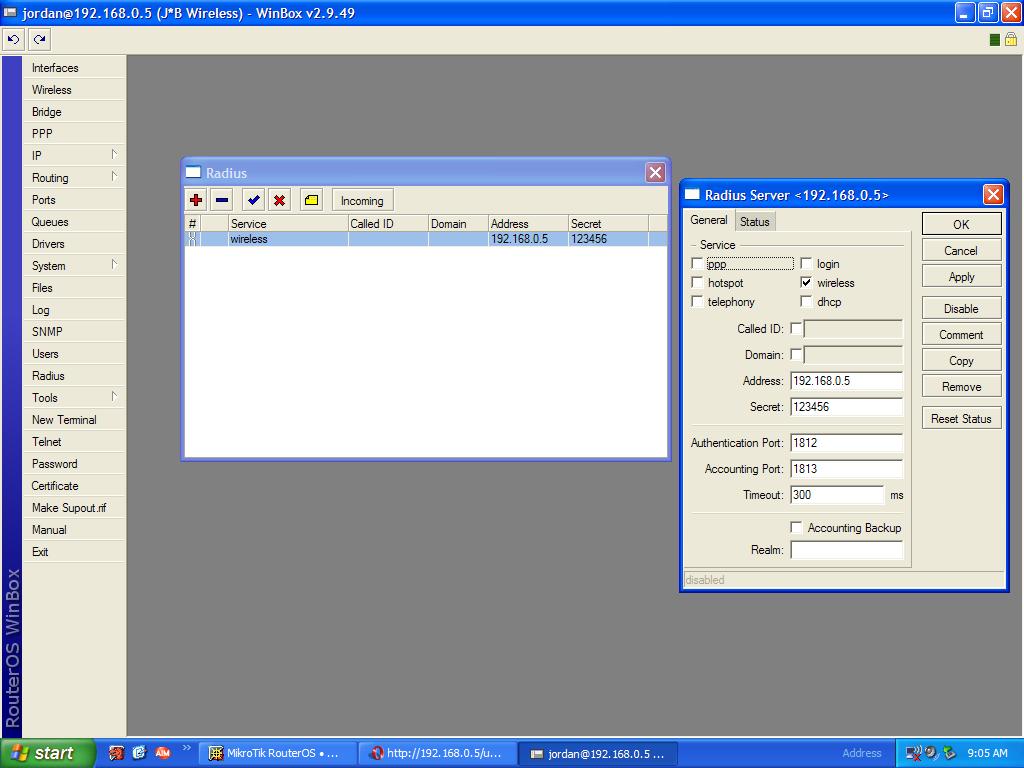1024x768 pixels.
Task: Click the red X disable icon
Action: (280, 200)
